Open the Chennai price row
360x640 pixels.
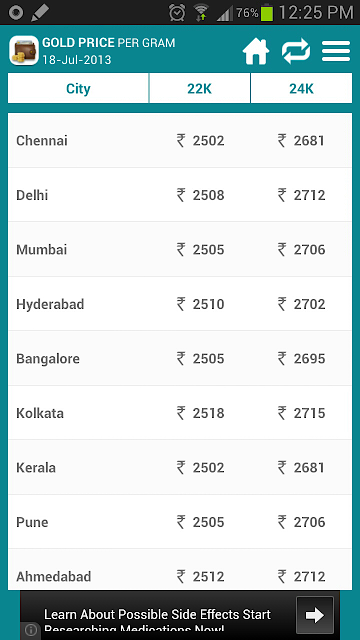point(180,140)
